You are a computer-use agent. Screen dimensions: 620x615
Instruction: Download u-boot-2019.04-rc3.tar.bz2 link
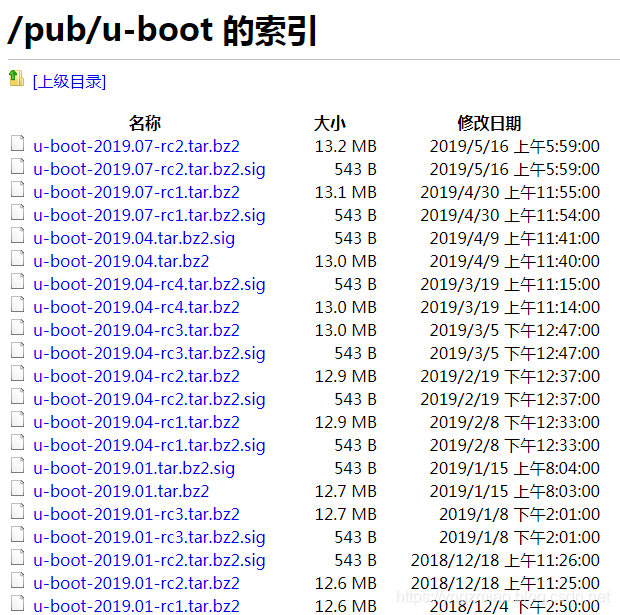coord(136,330)
